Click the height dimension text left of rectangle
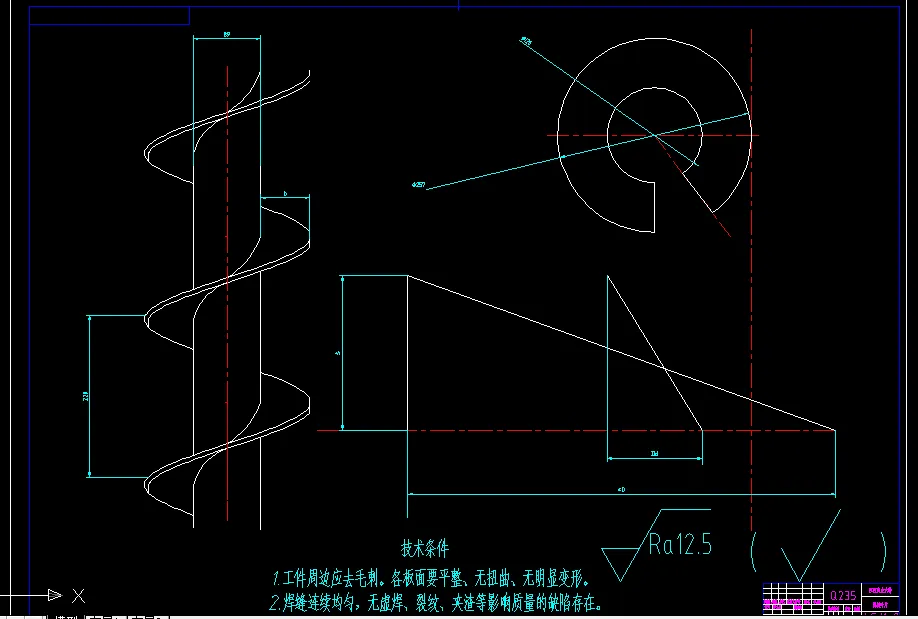 pos(338,353)
